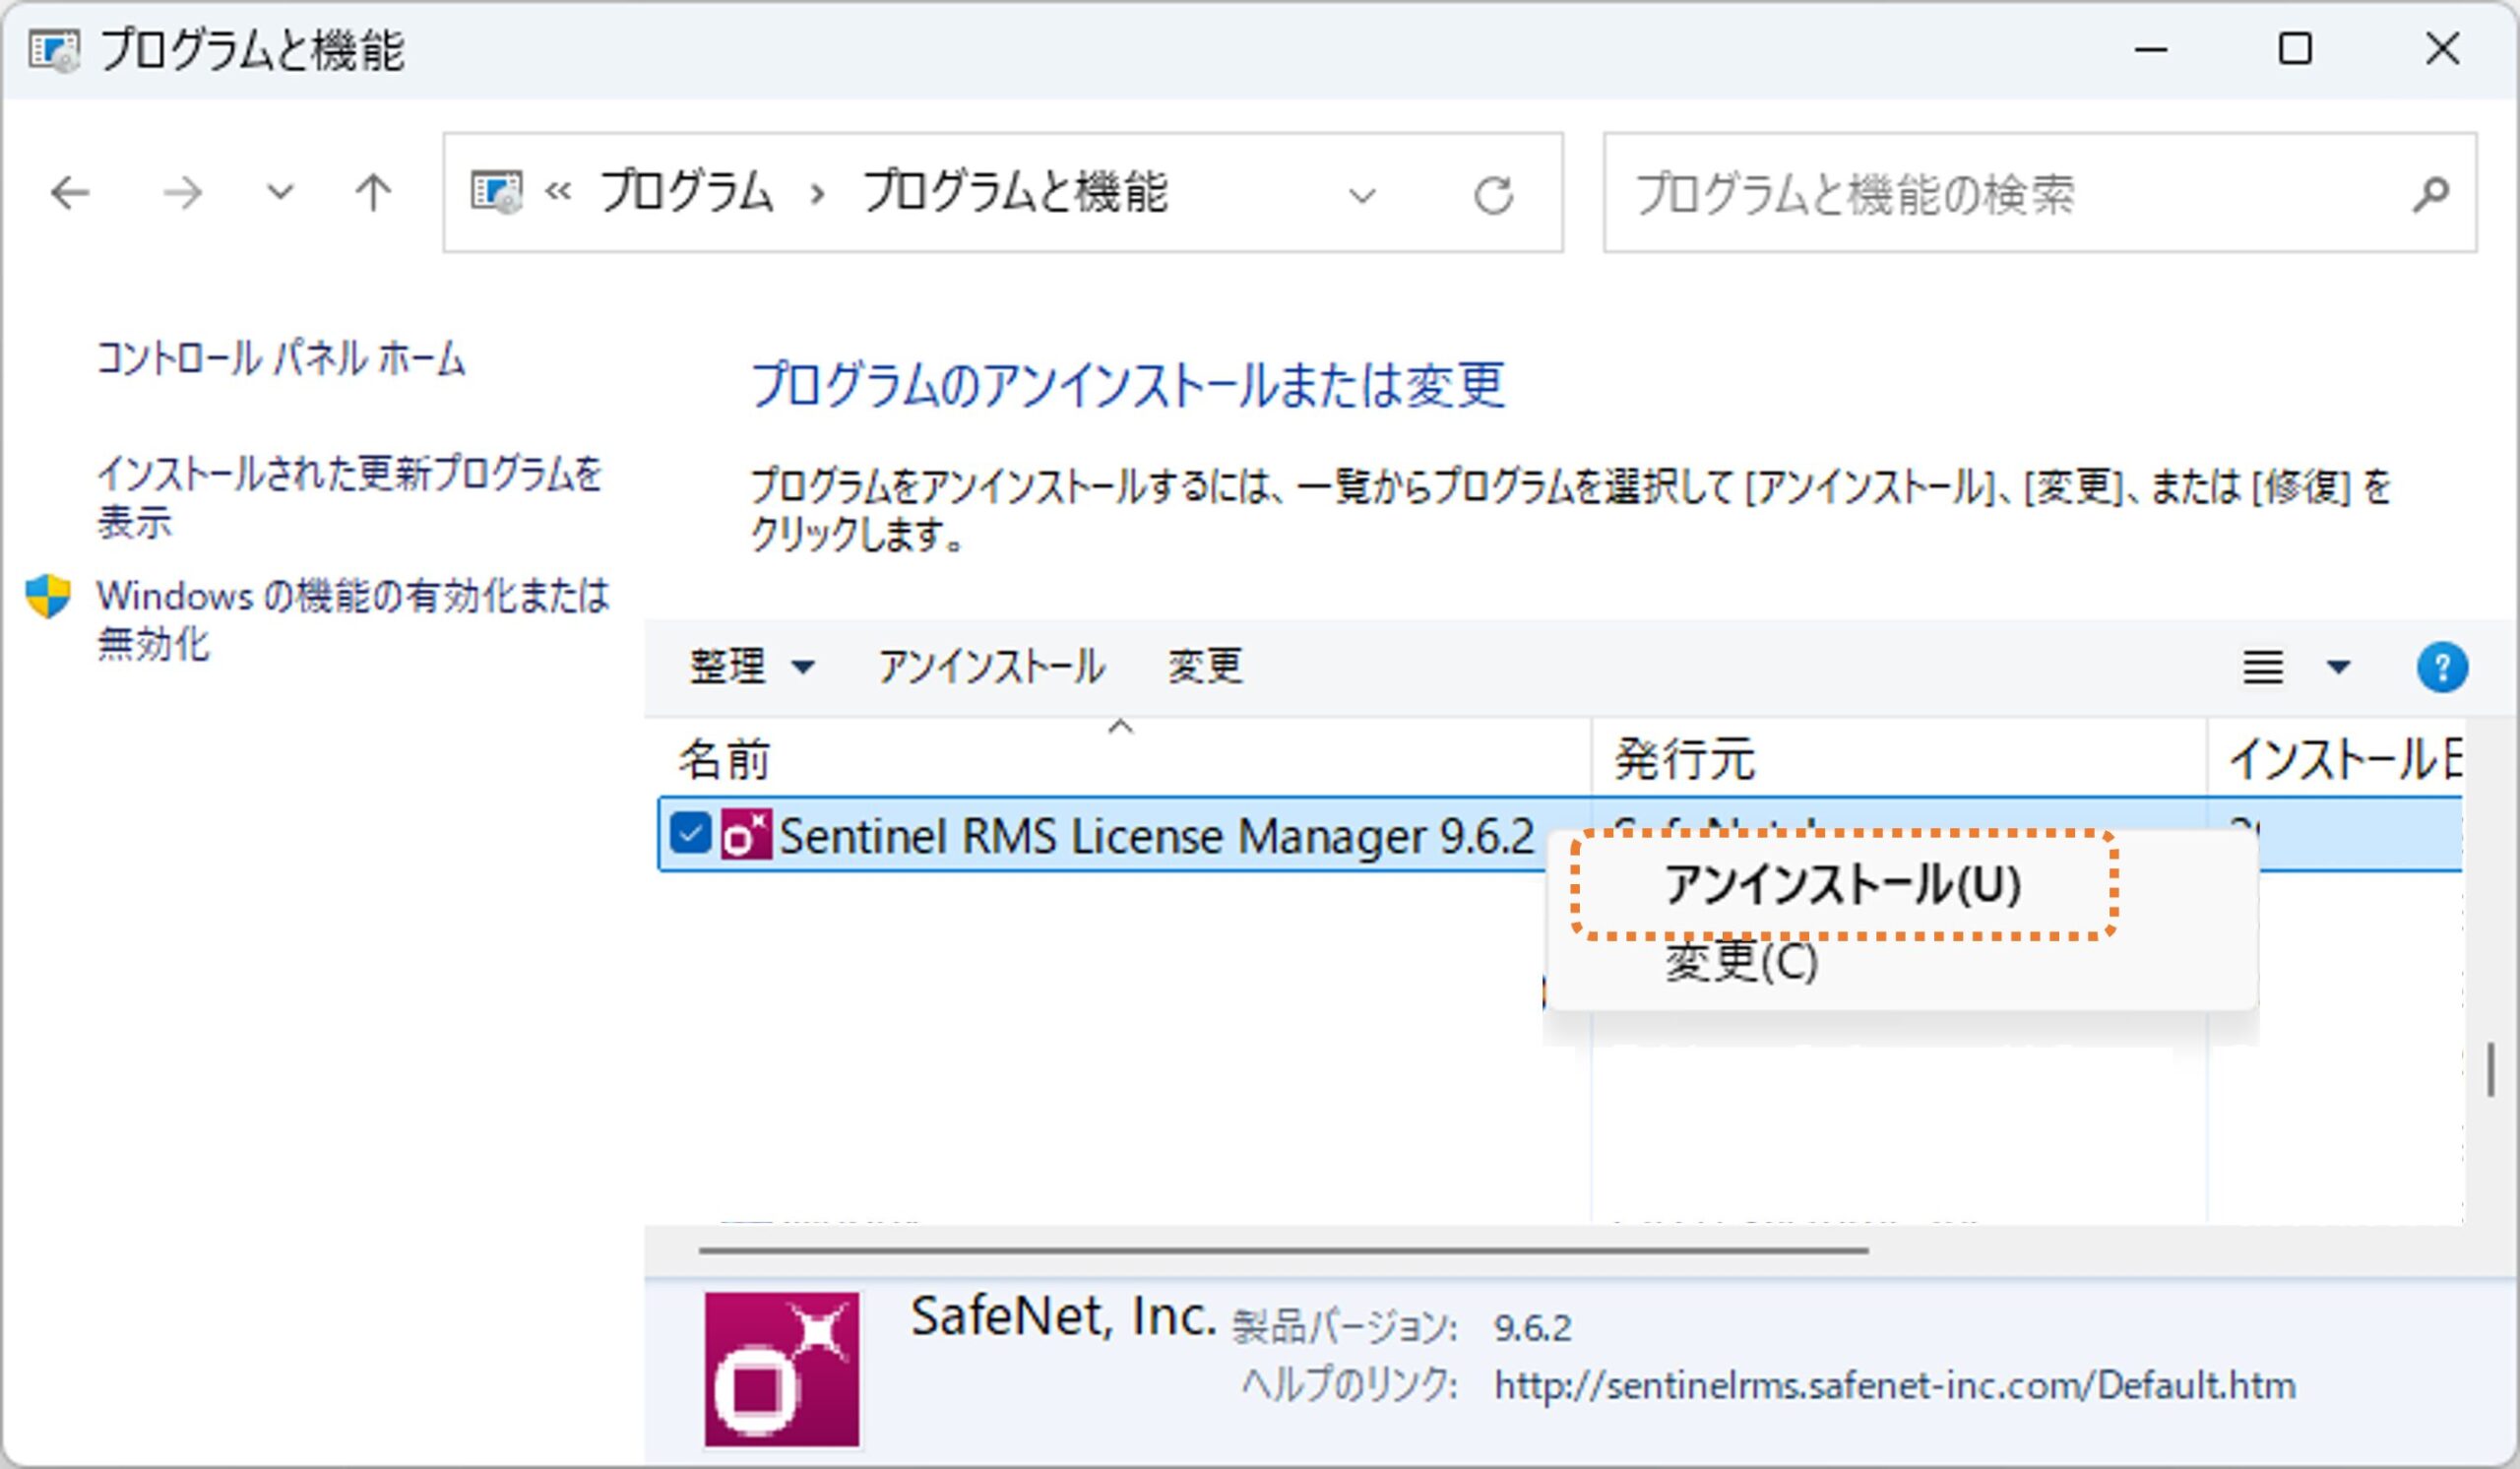This screenshot has height=1469, width=2520.
Task: Click the control panel icon in address bar
Action: (x=497, y=192)
